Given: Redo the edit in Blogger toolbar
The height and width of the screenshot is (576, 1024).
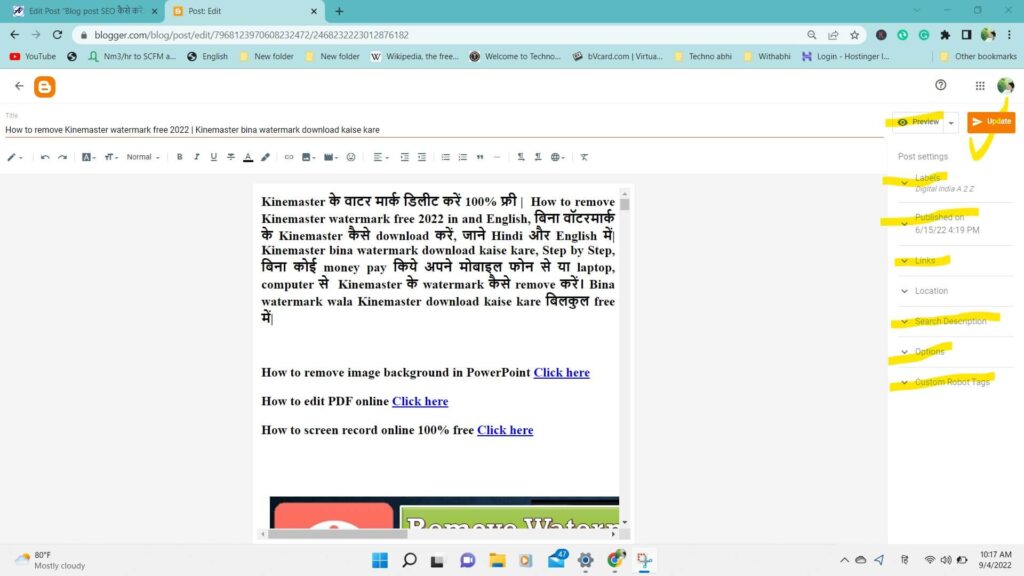Looking at the screenshot, I should (63, 157).
